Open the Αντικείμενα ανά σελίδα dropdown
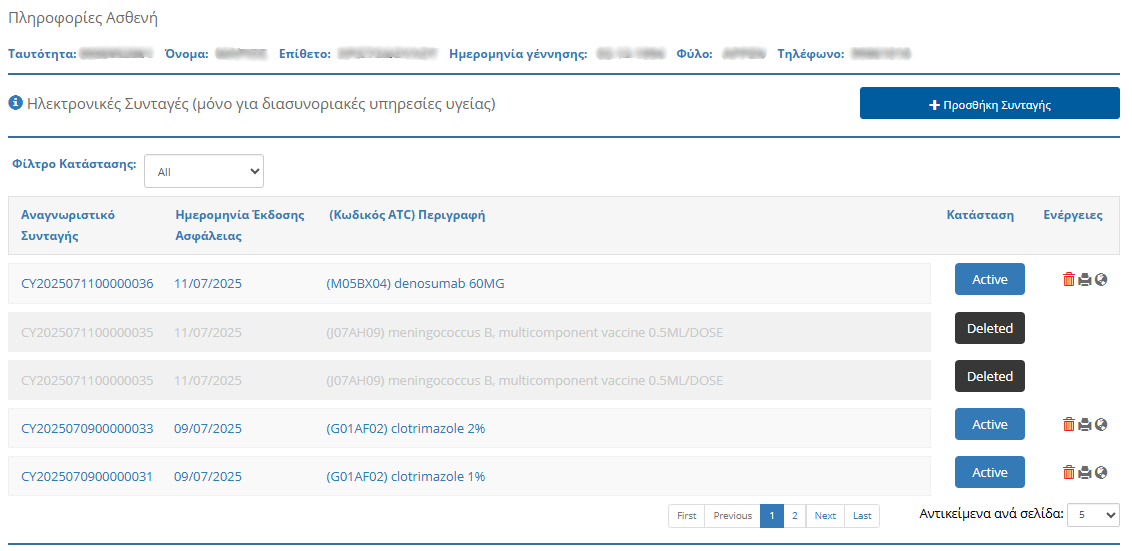The height and width of the screenshot is (551, 1132). point(1093,514)
